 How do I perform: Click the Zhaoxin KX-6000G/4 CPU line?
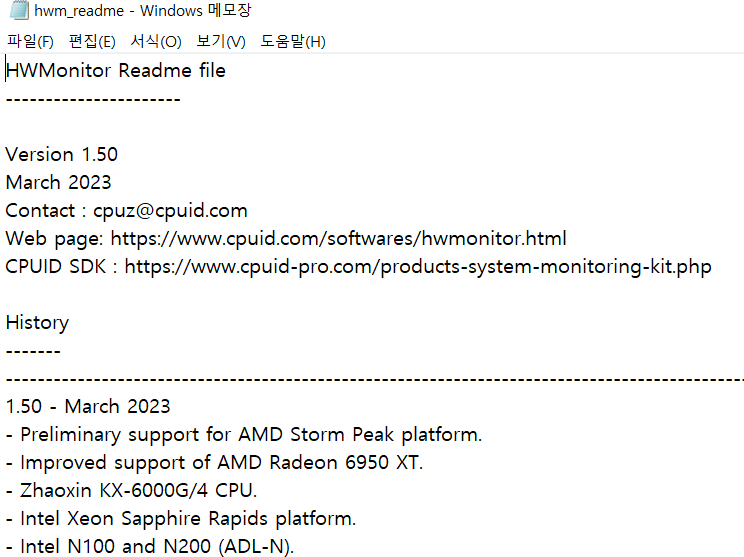coord(131,491)
